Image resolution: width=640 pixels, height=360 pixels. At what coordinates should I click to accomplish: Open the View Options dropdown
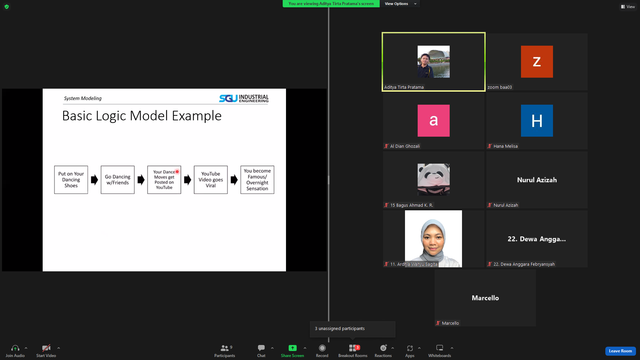pyautogui.click(x=400, y=4)
